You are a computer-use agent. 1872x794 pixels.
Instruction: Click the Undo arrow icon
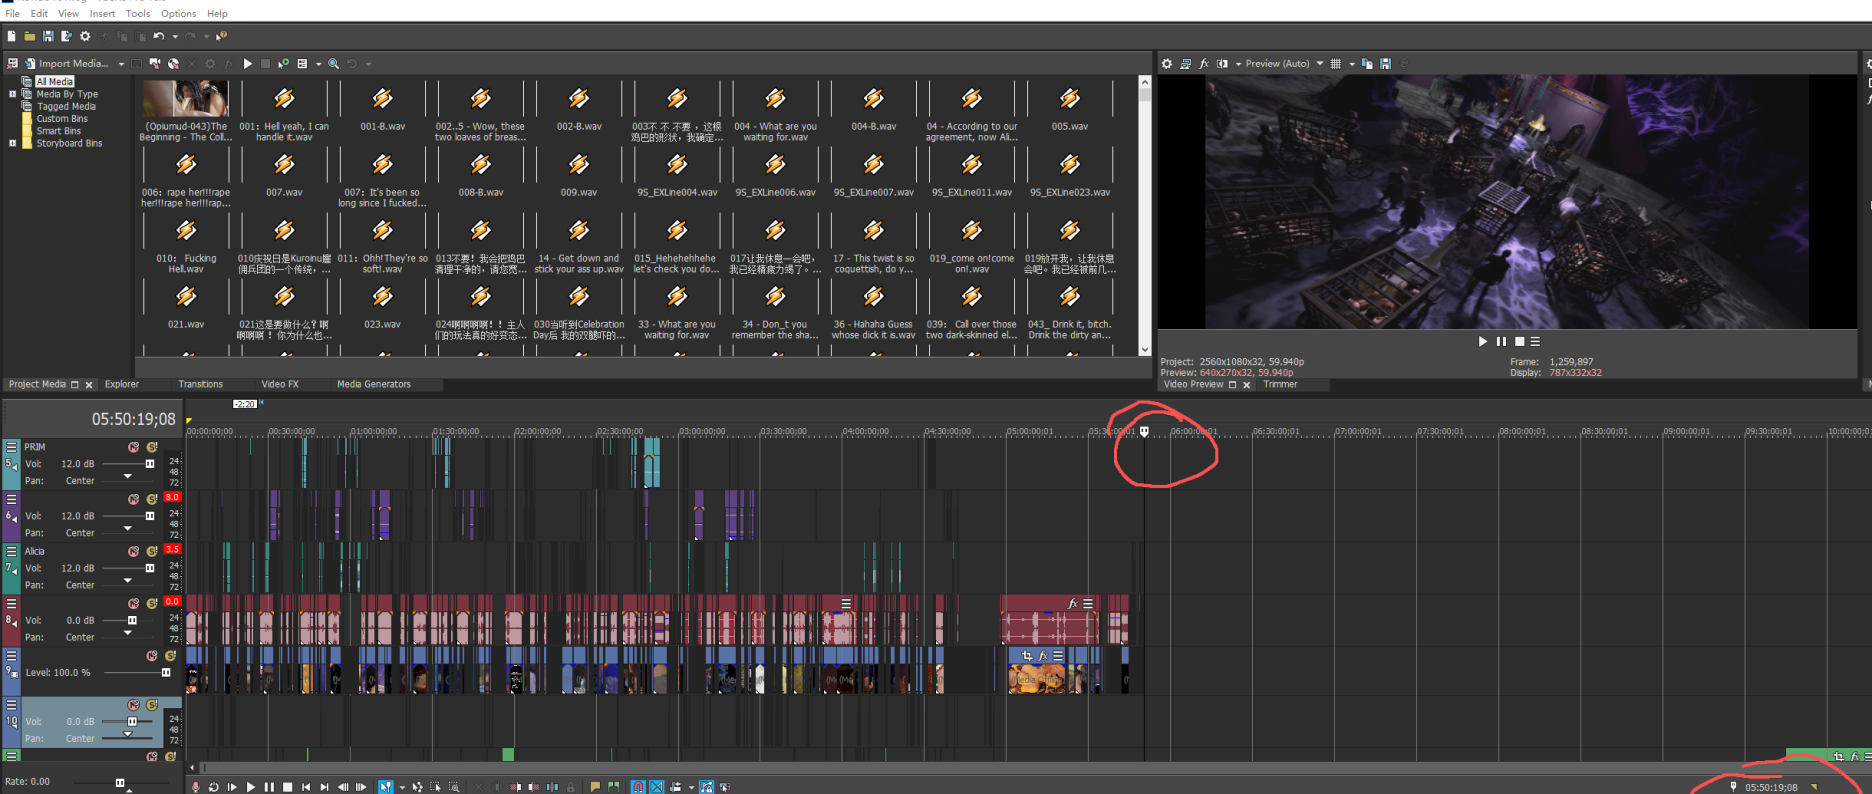(x=158, y=36)
